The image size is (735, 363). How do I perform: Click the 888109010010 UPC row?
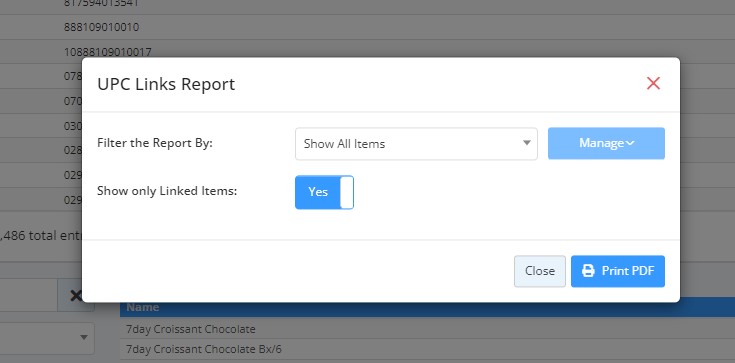[368, 27]
